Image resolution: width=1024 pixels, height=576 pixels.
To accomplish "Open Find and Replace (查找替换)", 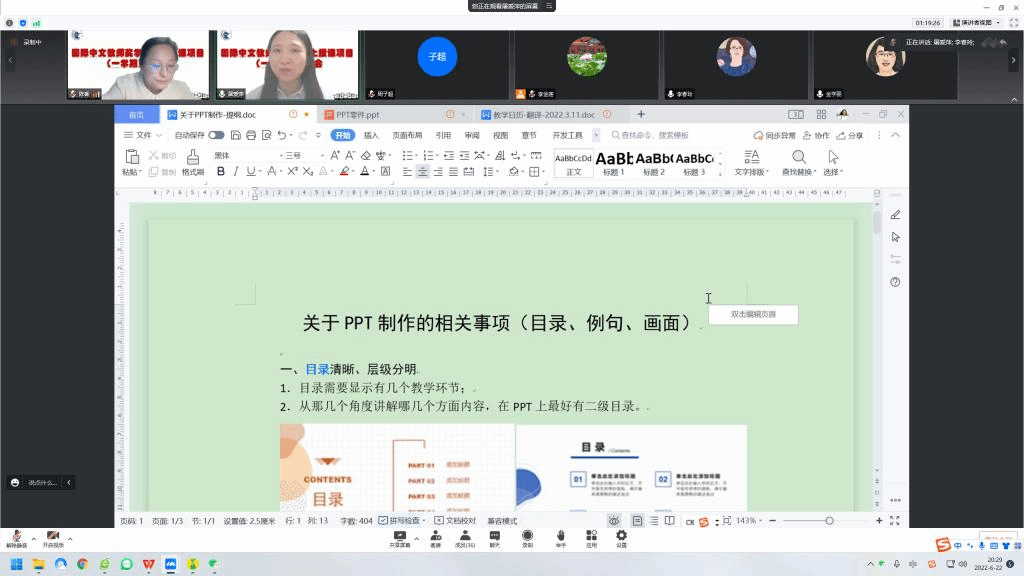I will pos(799,162).
